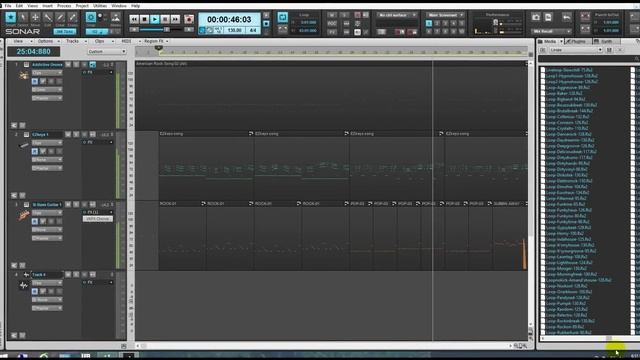Pick the Edit tool

48,17
